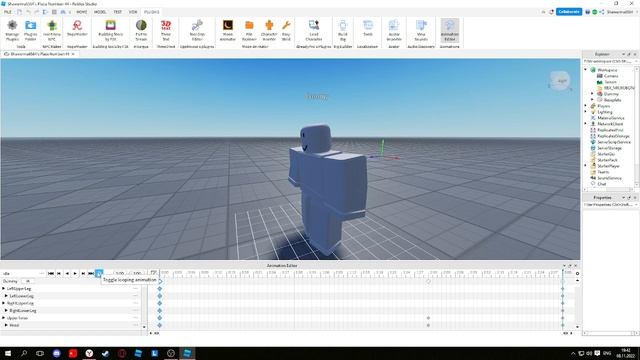Viewport: 640px width, 360px height.
Task: Launch Moon Animator from the ribbon
Action: click(228, 31)
